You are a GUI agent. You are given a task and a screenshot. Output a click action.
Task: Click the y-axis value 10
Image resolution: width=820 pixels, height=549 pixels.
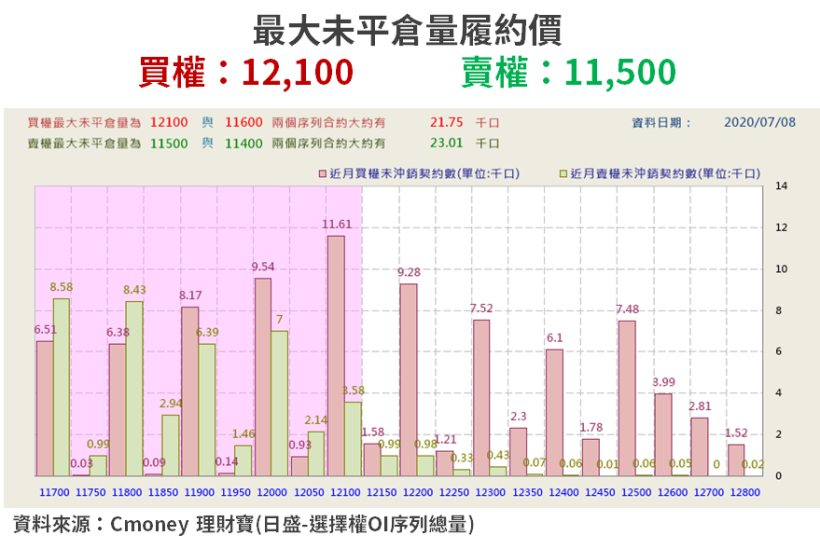pos(781,269)
